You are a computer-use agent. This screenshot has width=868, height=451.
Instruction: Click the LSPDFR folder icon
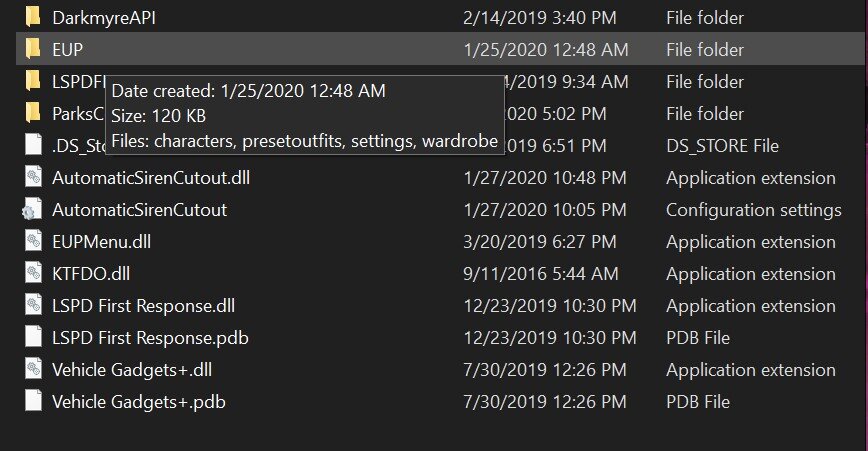[33, 81]
